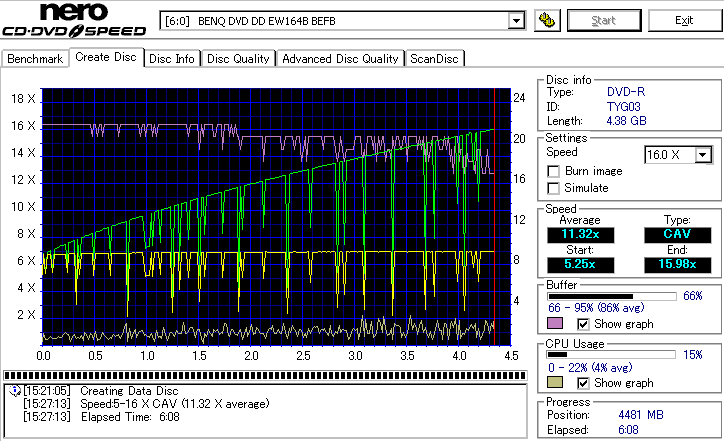This screenshot has width=724, height=441.
Task: Click the Create Disc tab
Action: tap(106, 57)
